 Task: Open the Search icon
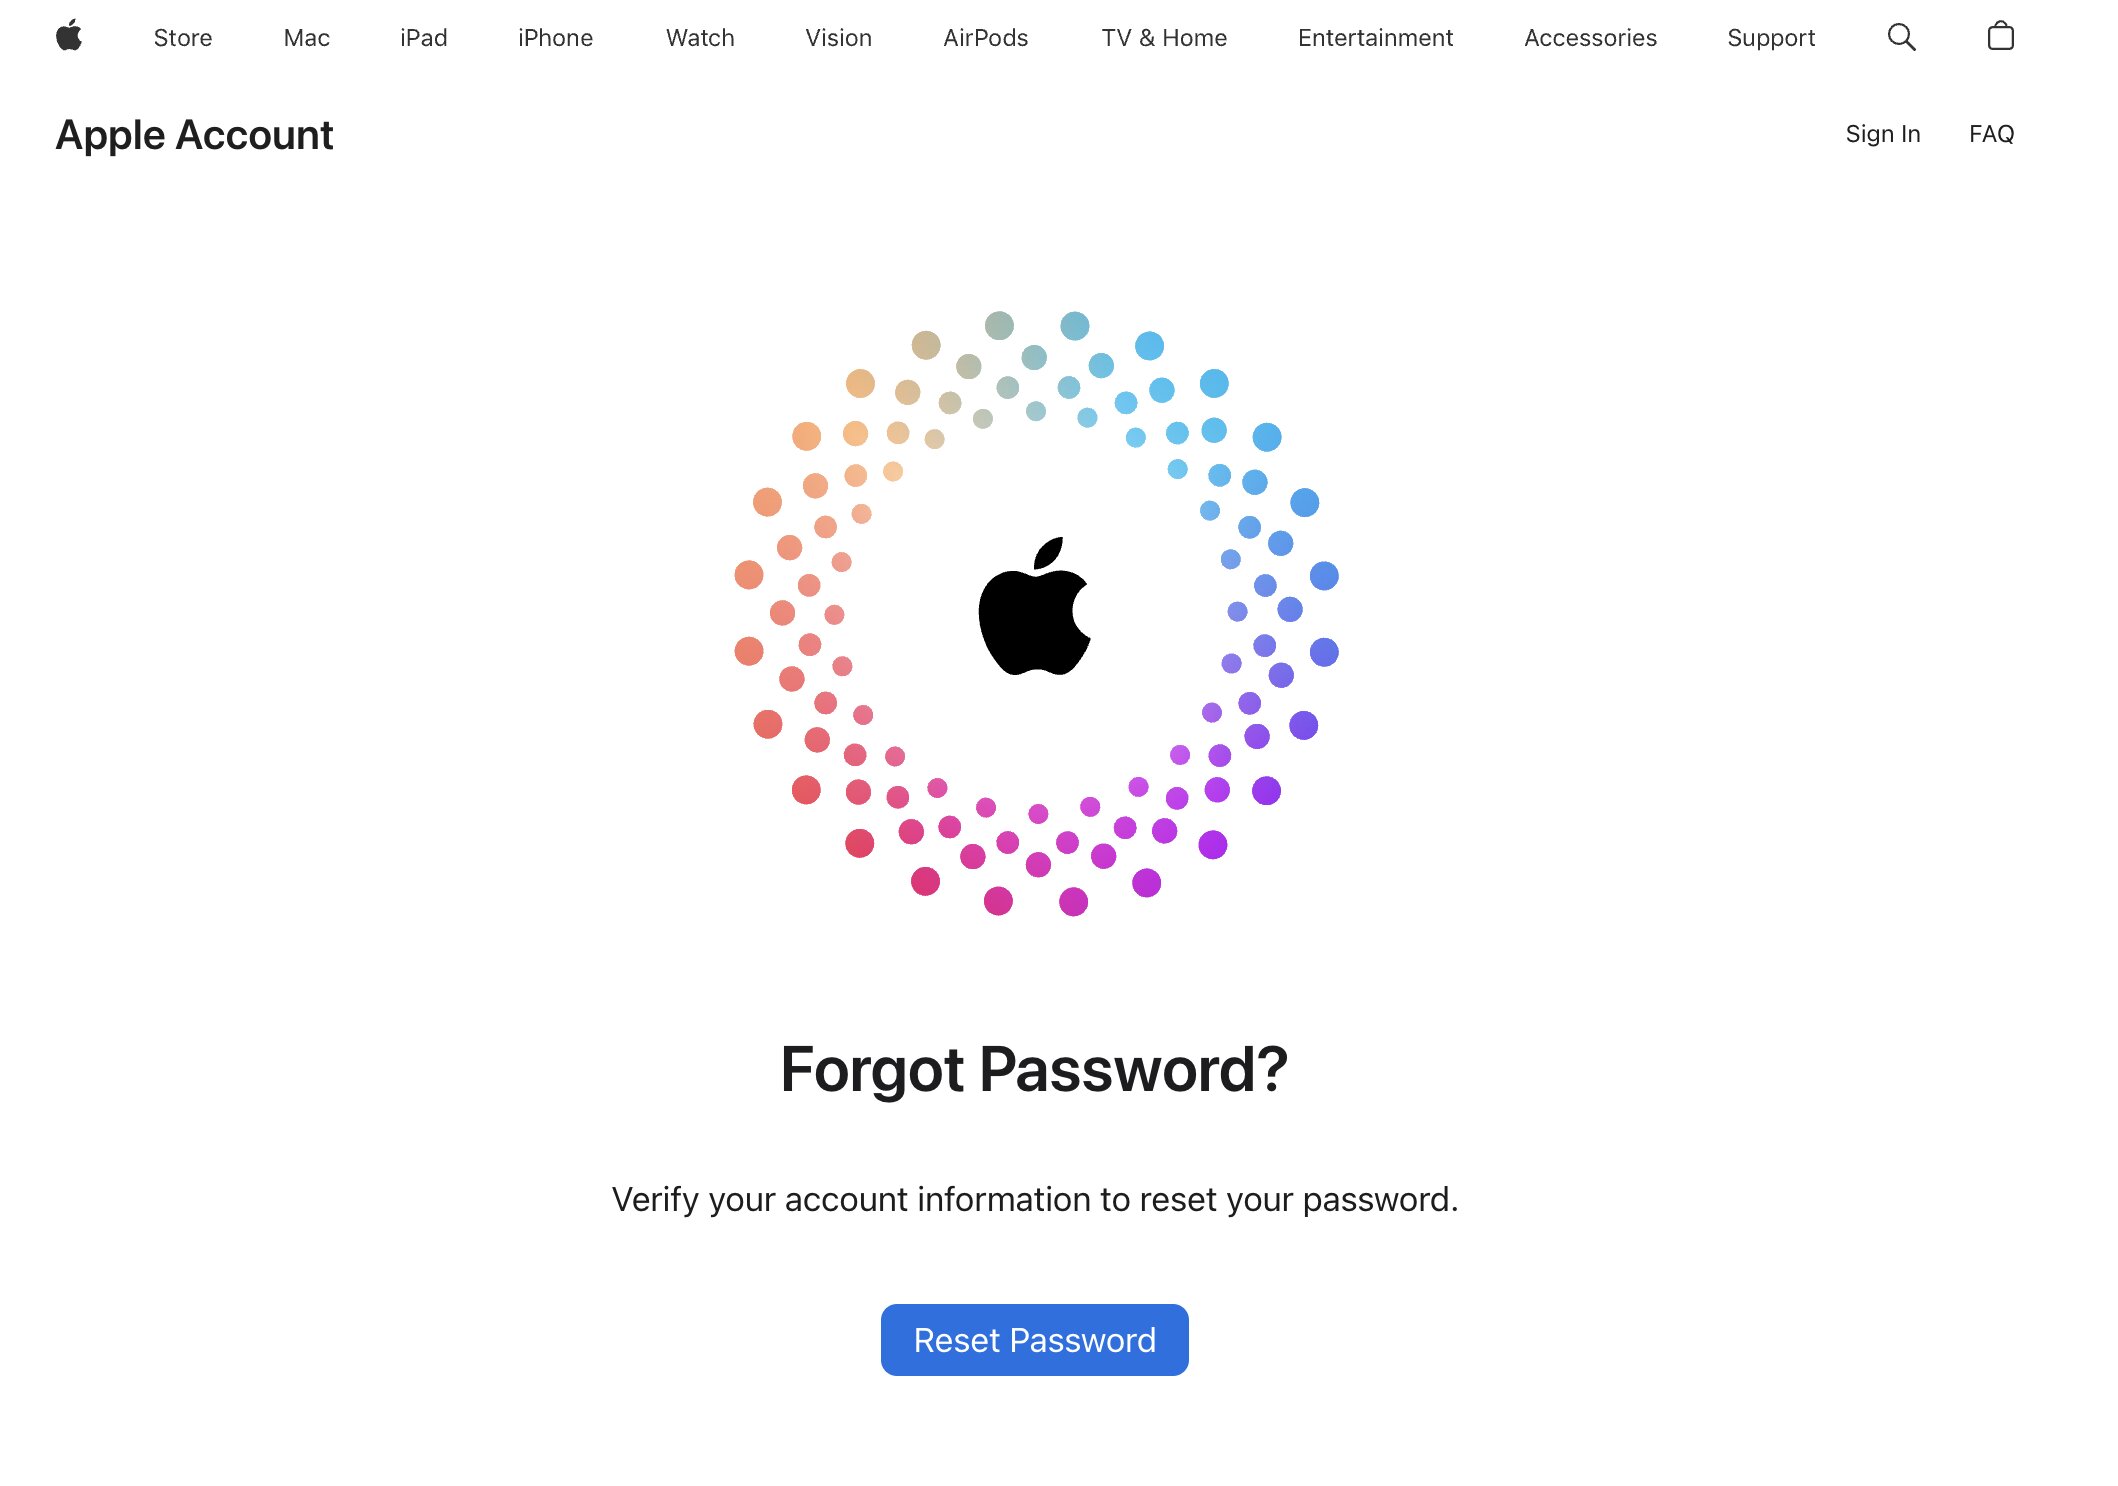(1903, 37)
